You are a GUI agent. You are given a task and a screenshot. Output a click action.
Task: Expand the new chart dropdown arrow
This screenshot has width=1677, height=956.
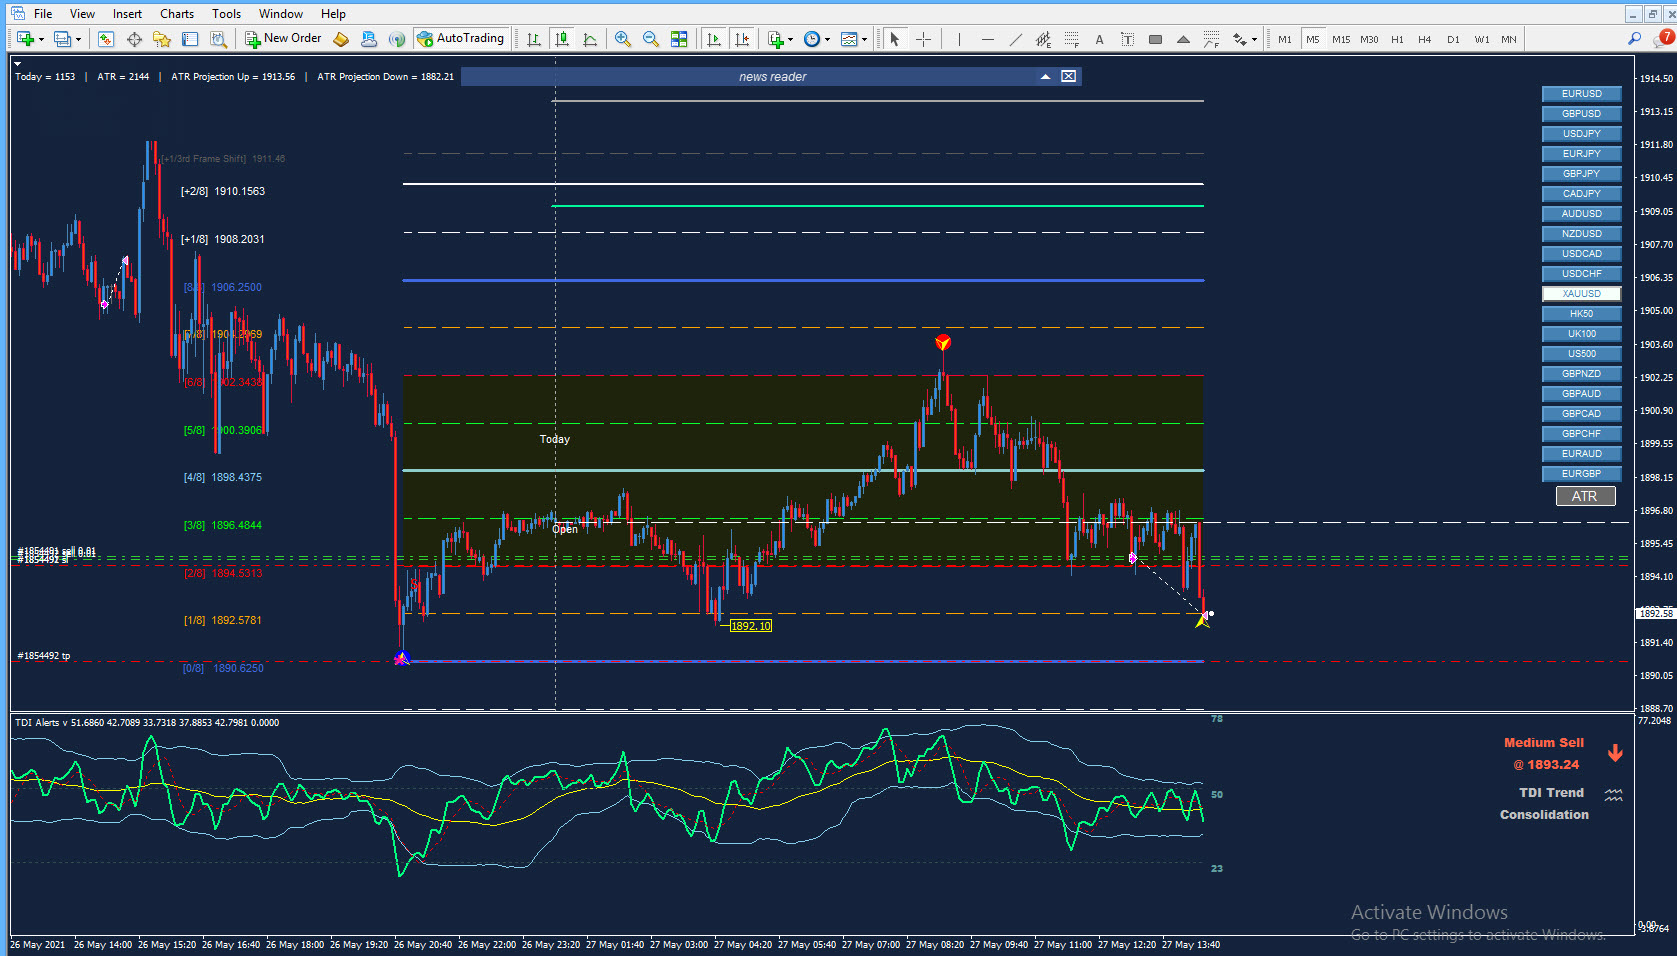[x=41, y=39]
